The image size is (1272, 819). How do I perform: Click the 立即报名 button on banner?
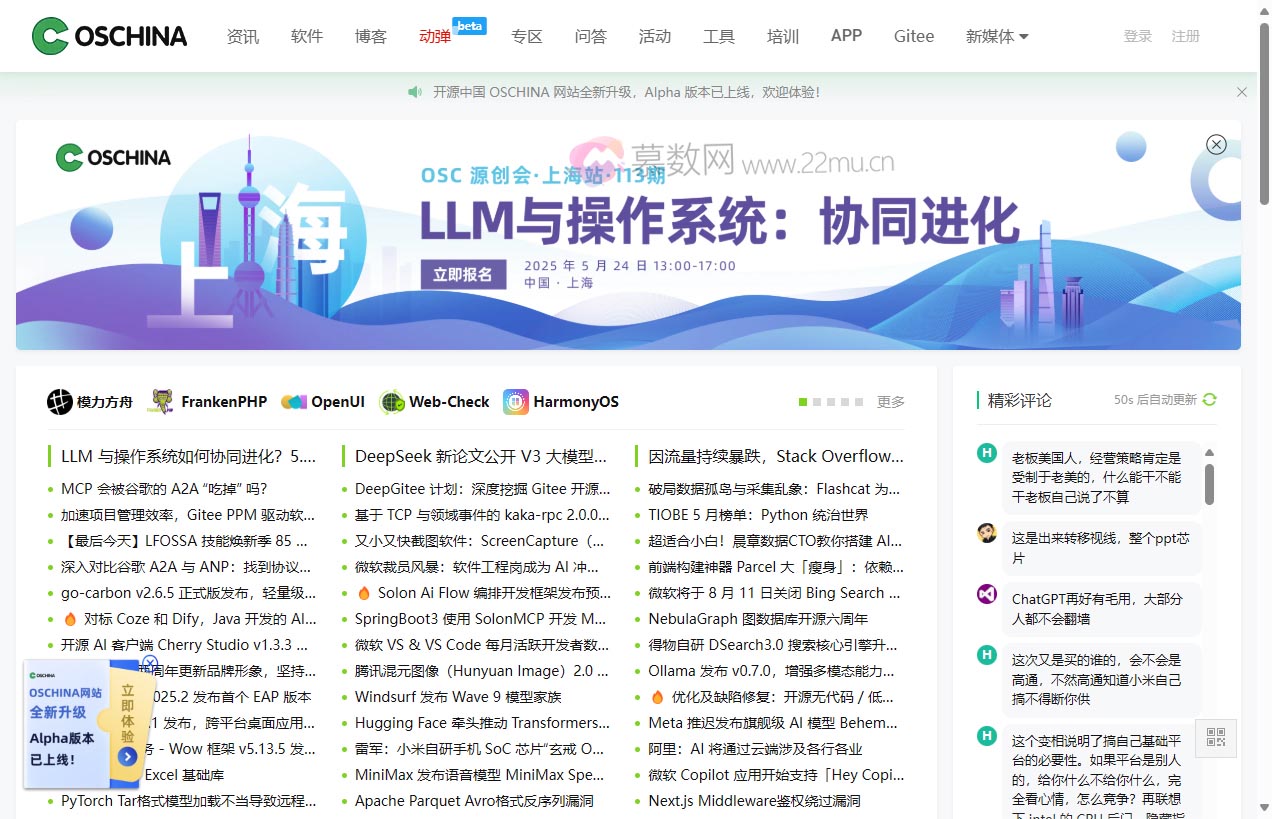pyautogui.click(x=462, y=274)
